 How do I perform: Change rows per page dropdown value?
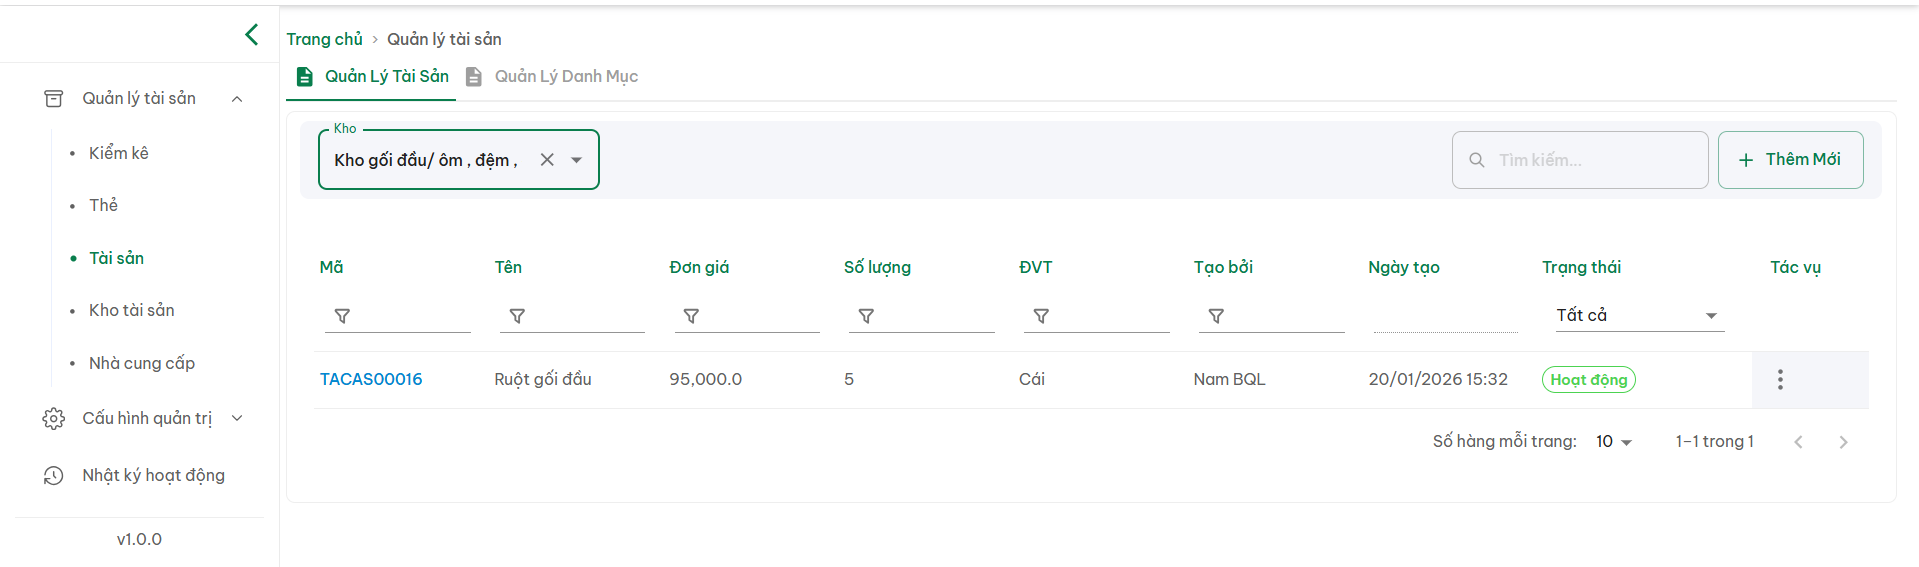[x=1613, y=442]
